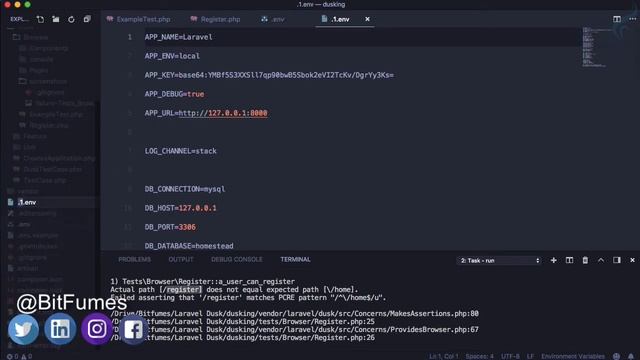Click the DB_HOST=127.0.0.1 line
Viewport: 640px width, 360px height.
coord(180,208)
